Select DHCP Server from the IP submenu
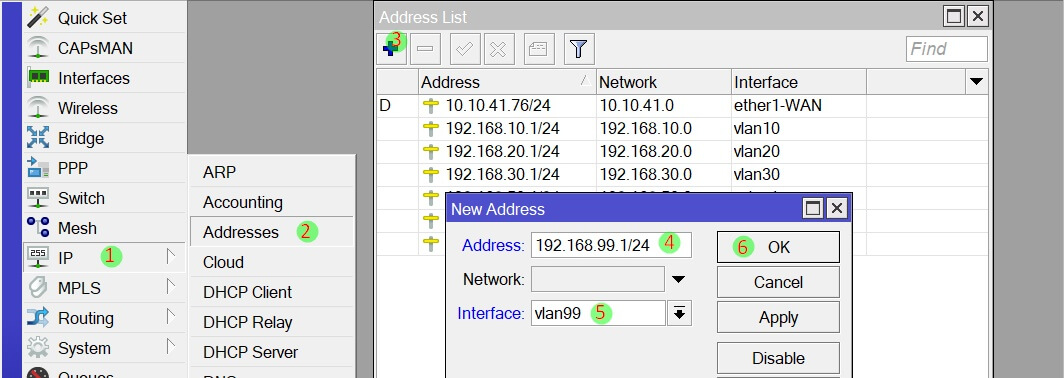This screenshot has width=1064, height=378. [x=271, y=352]
